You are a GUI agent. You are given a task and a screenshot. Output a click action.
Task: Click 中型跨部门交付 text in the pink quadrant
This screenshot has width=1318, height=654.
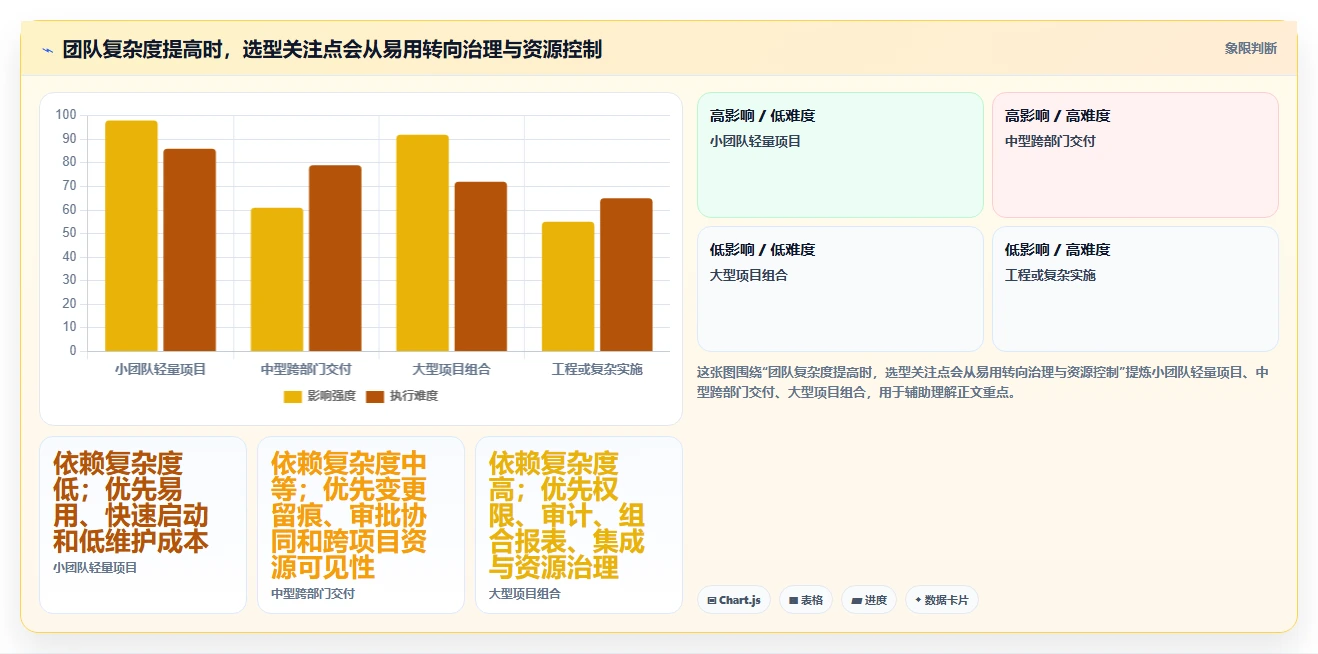[1050, 141]
